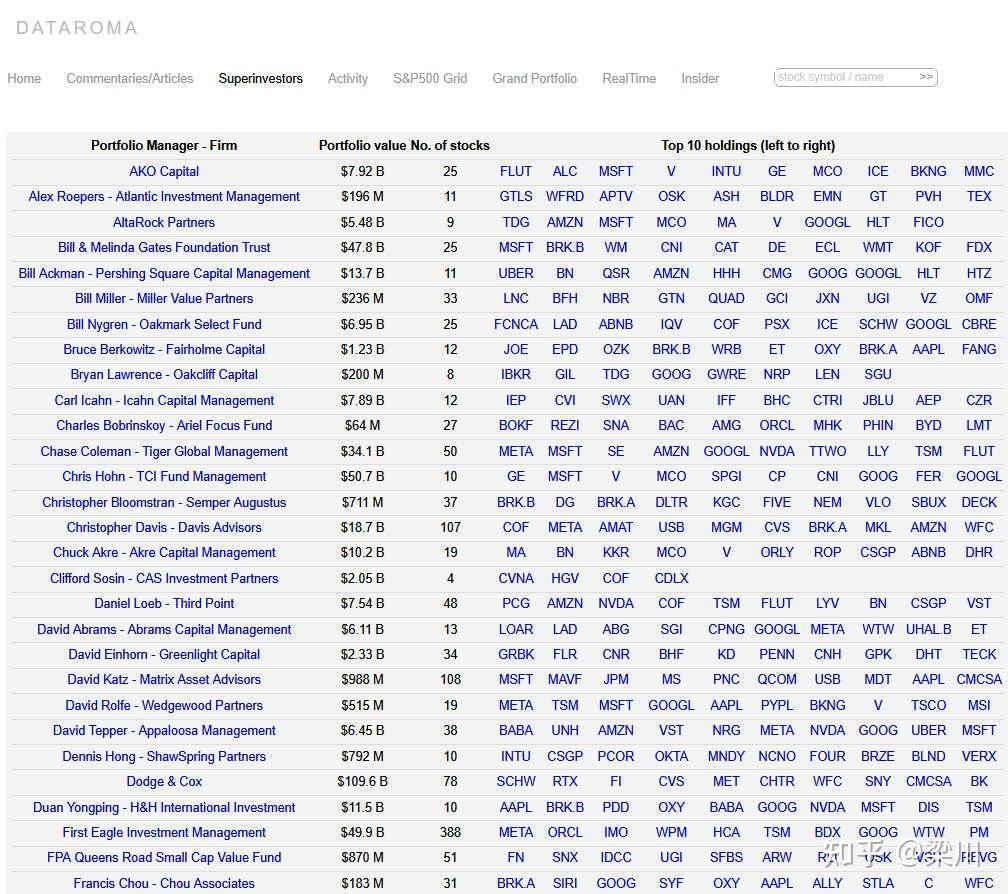Open the Grand Portfolio page
This screenshot has height=894, width=1008.
534,78
